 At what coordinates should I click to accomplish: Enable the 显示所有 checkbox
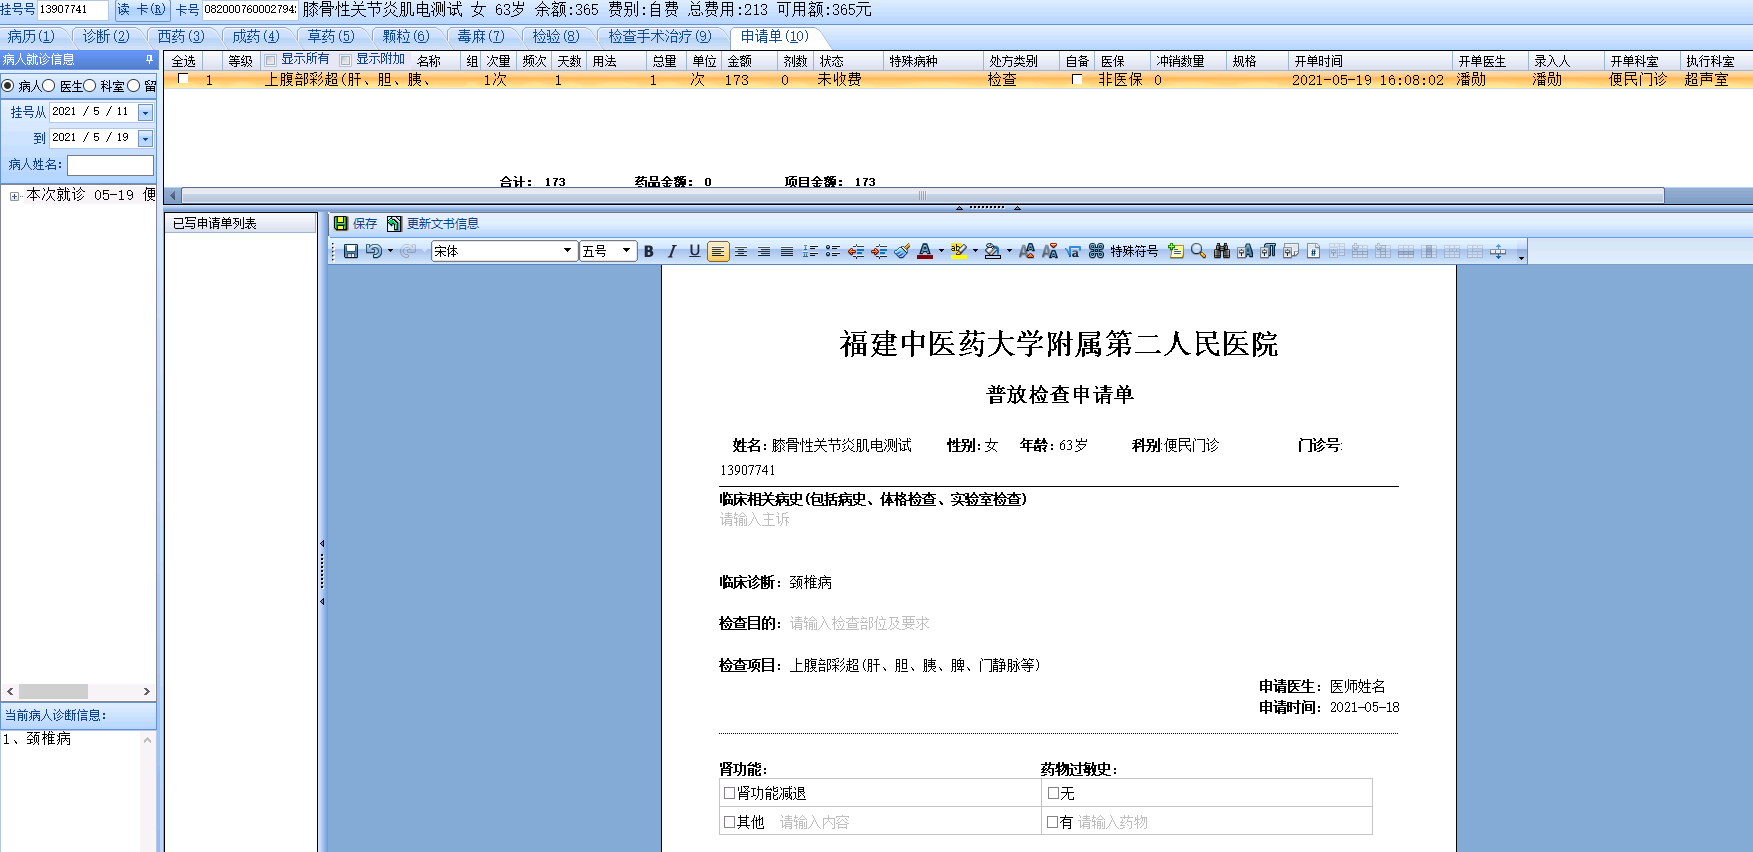(x=270, y=60)
